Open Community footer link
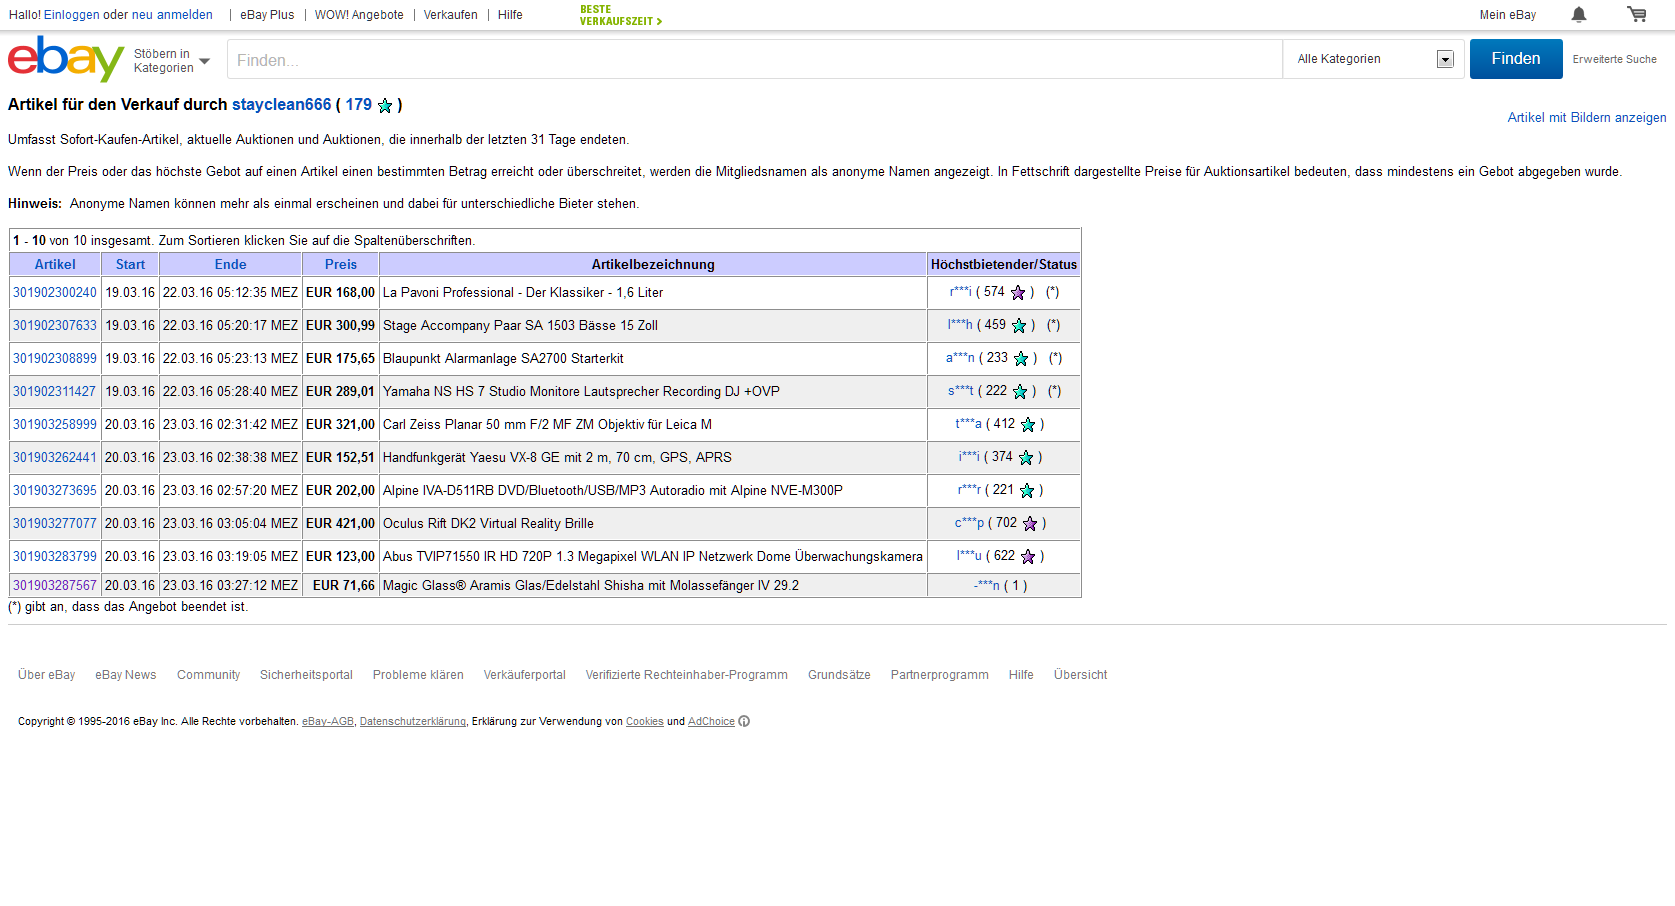Viewport: 1675px width, 906px height. [208, 675]
